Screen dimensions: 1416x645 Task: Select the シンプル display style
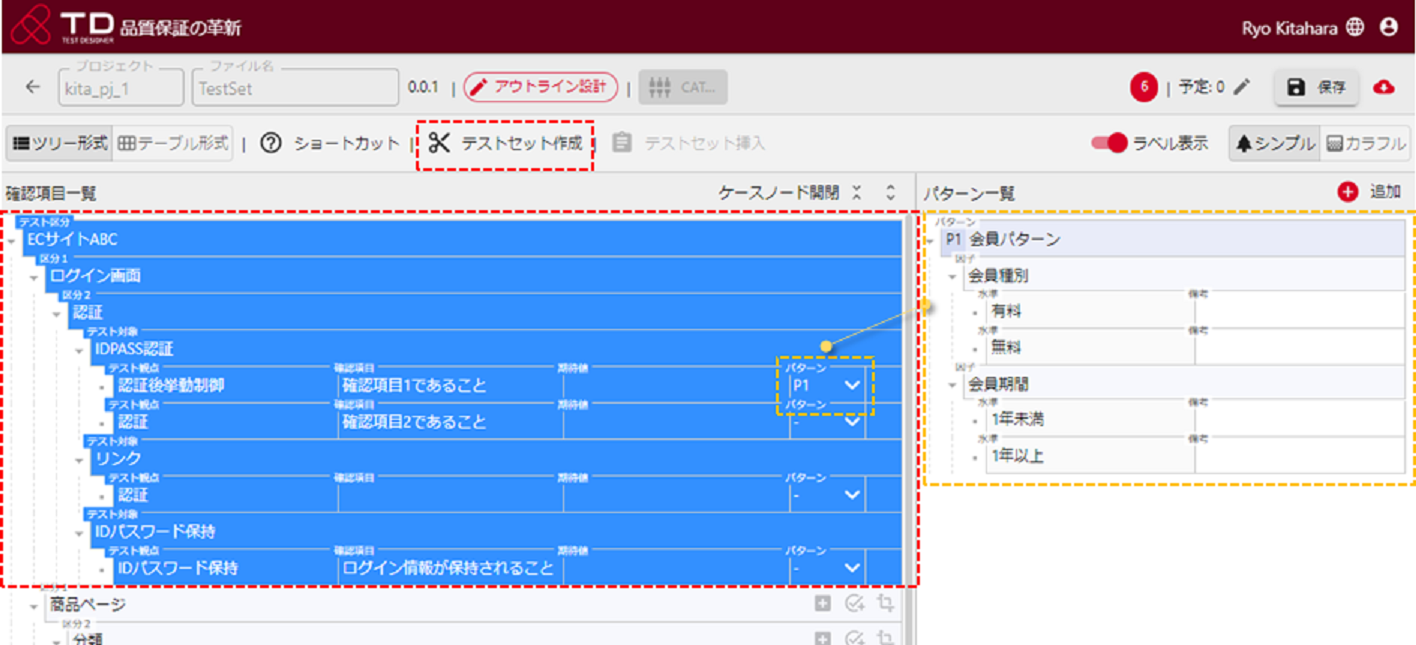[1275, 143]
